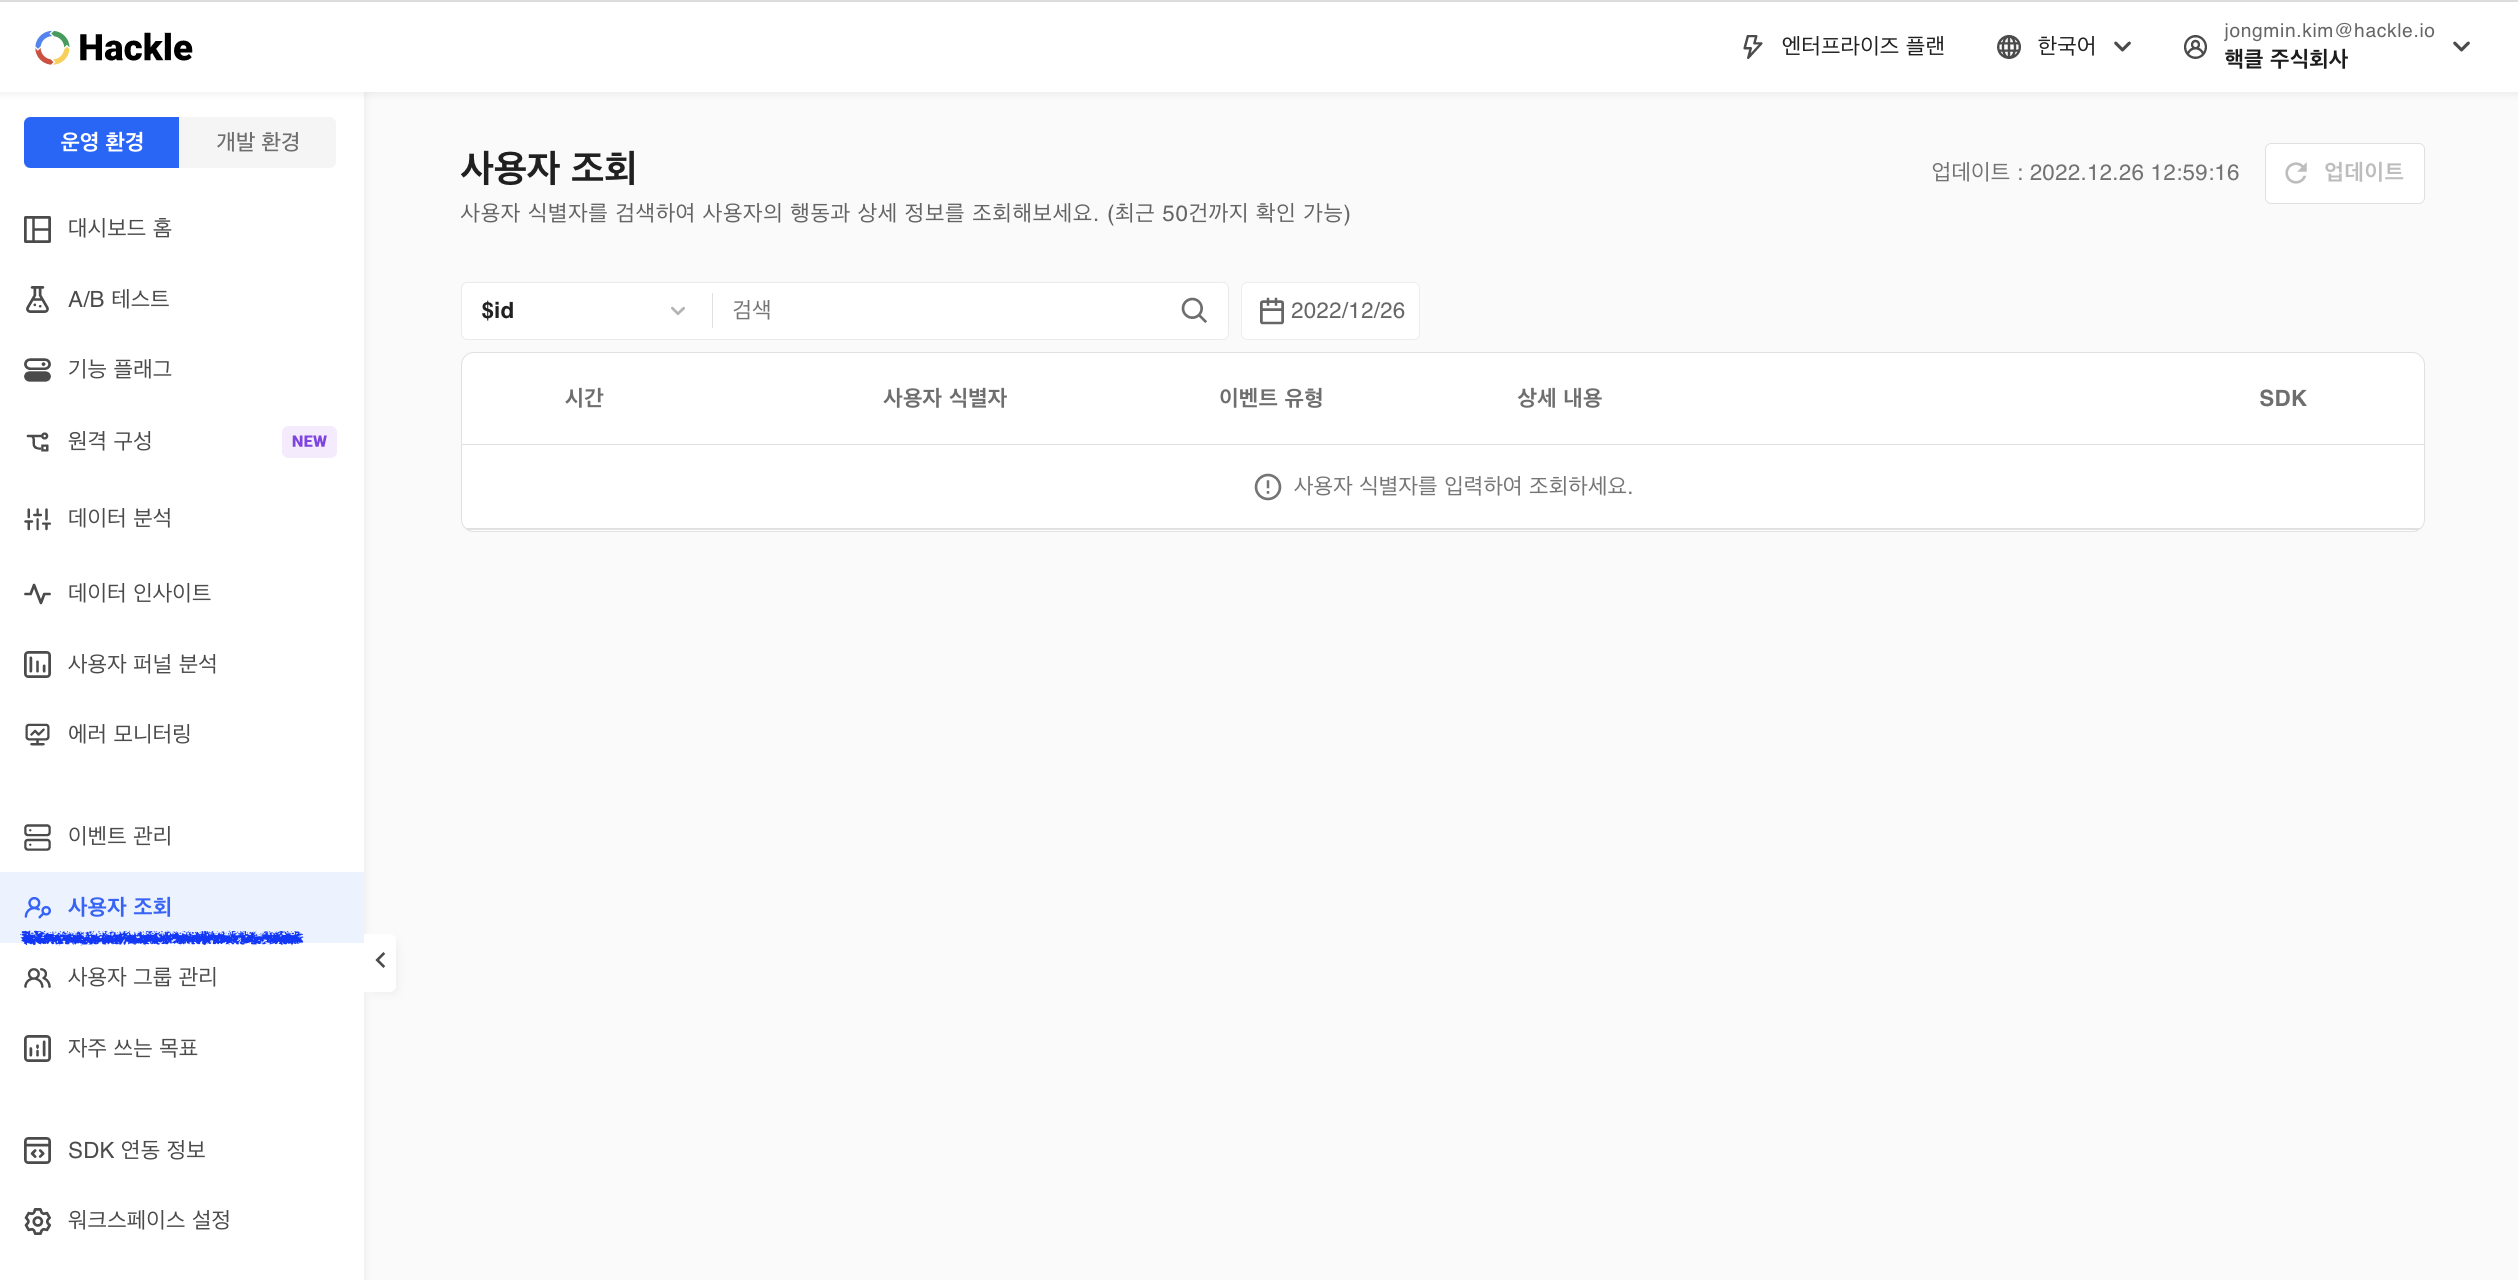
Task: Focus the 검색 input field
Action: click(945, 311)
